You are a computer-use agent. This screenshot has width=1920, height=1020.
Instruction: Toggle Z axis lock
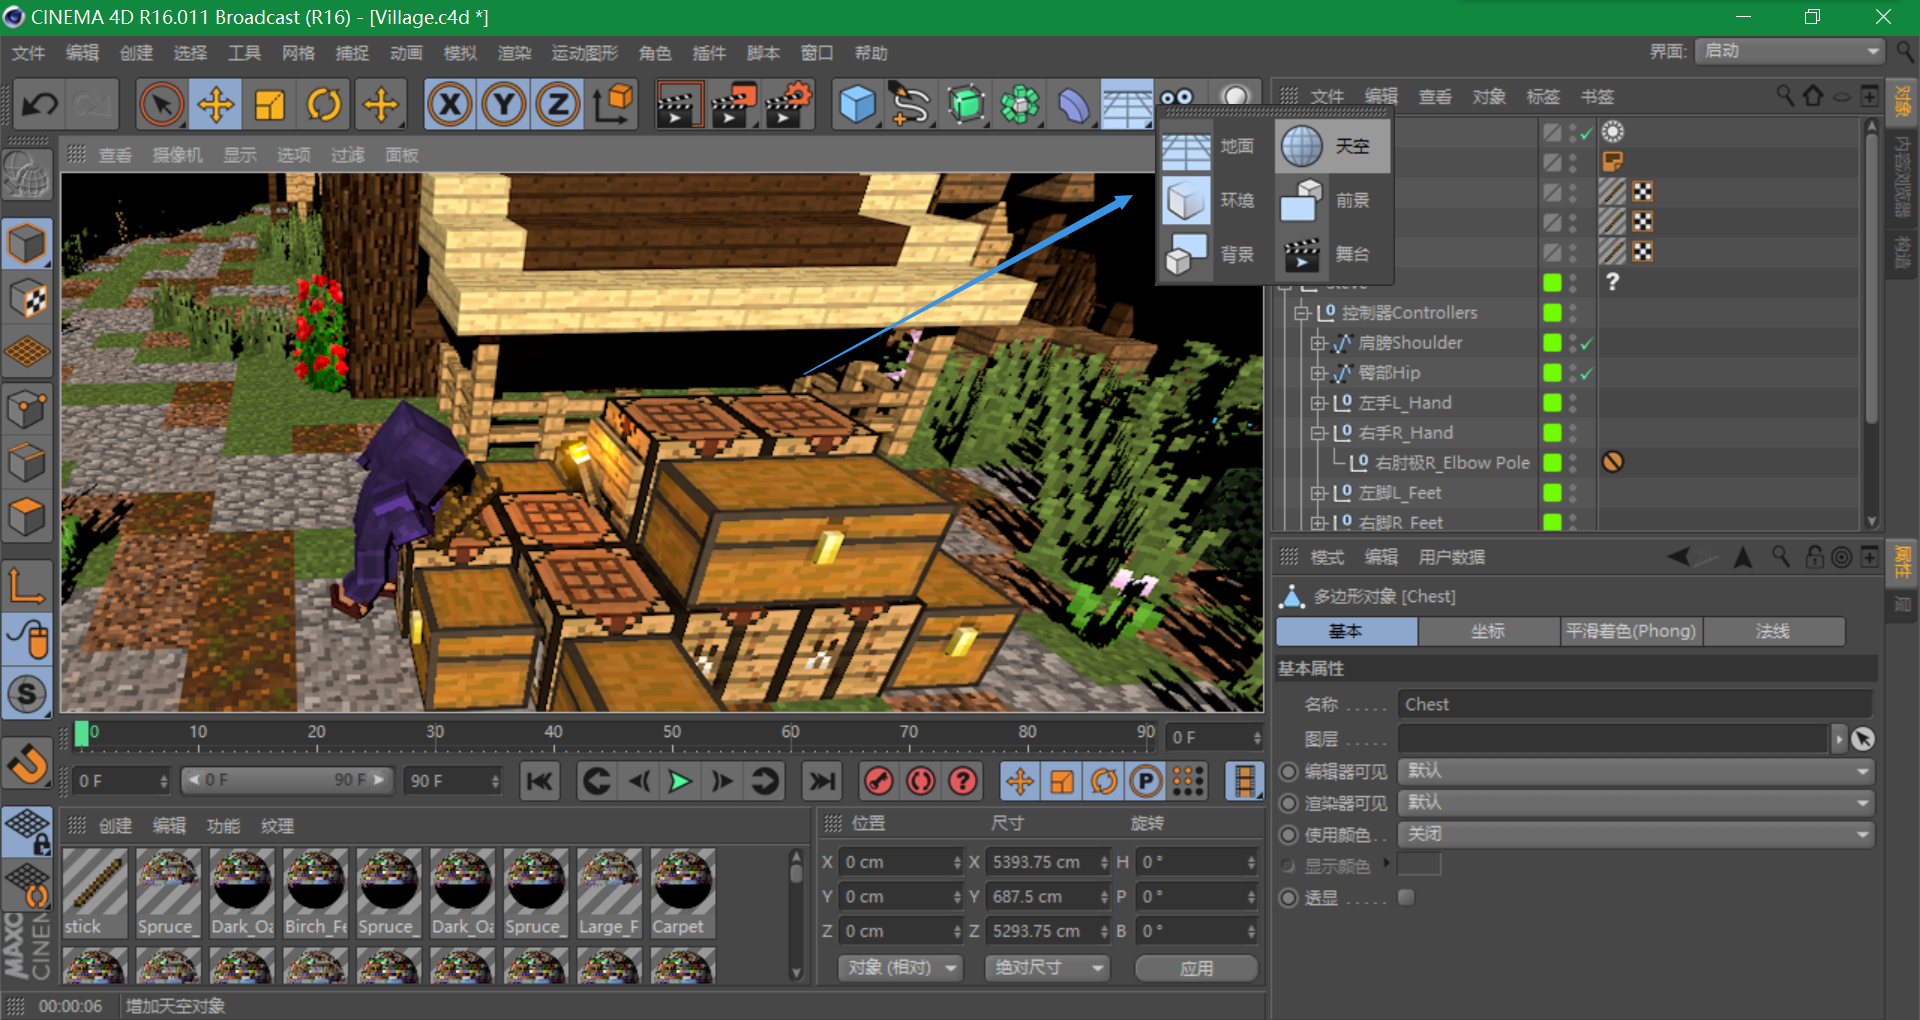558,104
